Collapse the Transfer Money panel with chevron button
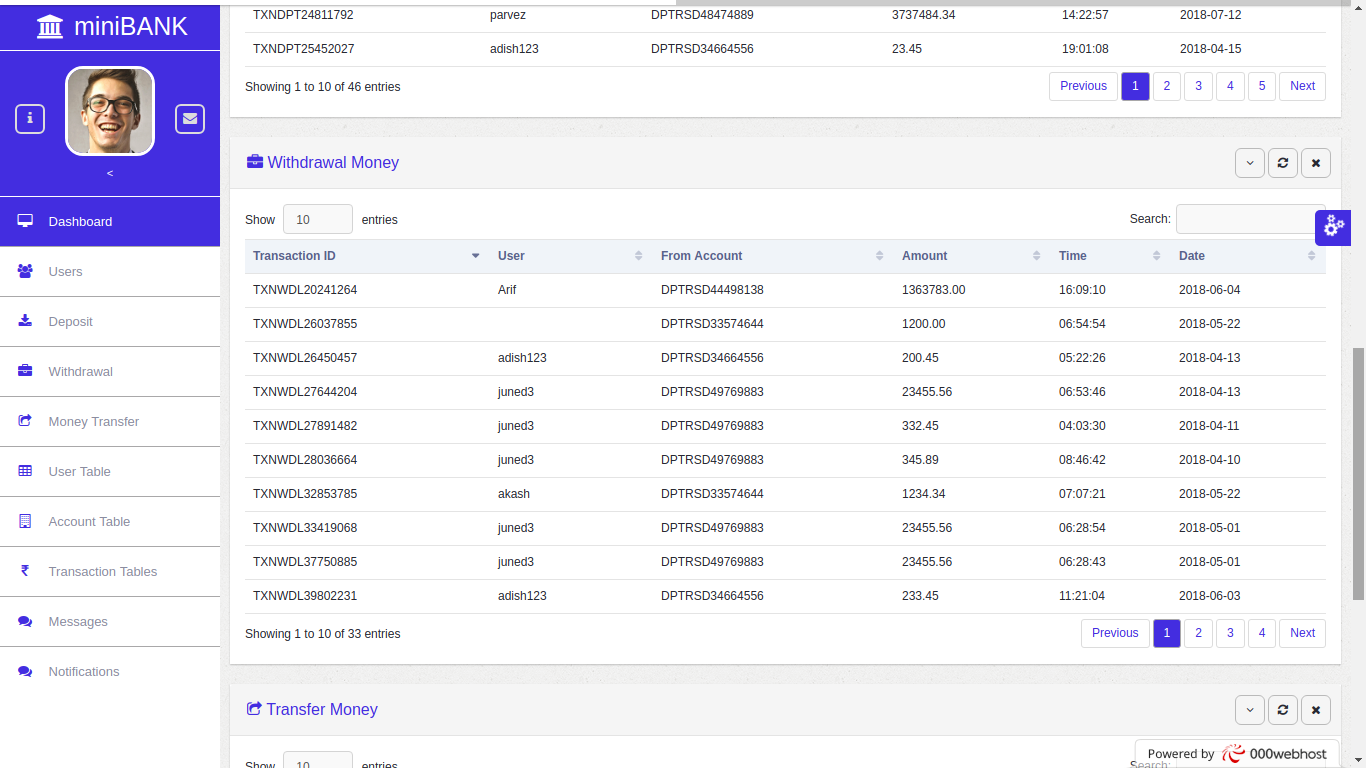 (1250, 710)
